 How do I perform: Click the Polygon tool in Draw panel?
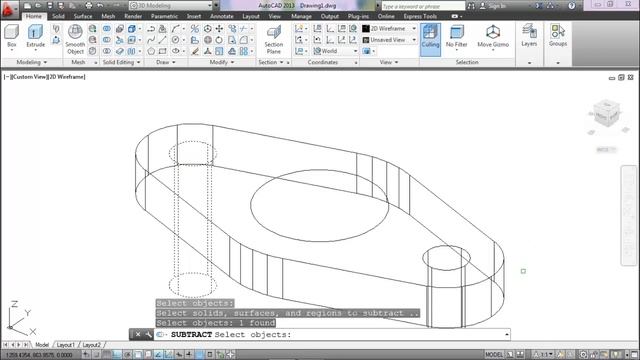tap(151, 51)
